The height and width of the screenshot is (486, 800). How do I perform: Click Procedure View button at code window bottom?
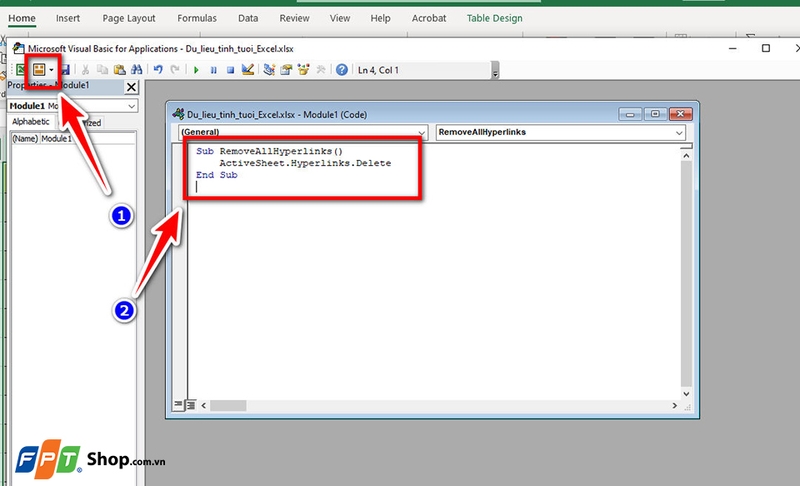(178, 404)
